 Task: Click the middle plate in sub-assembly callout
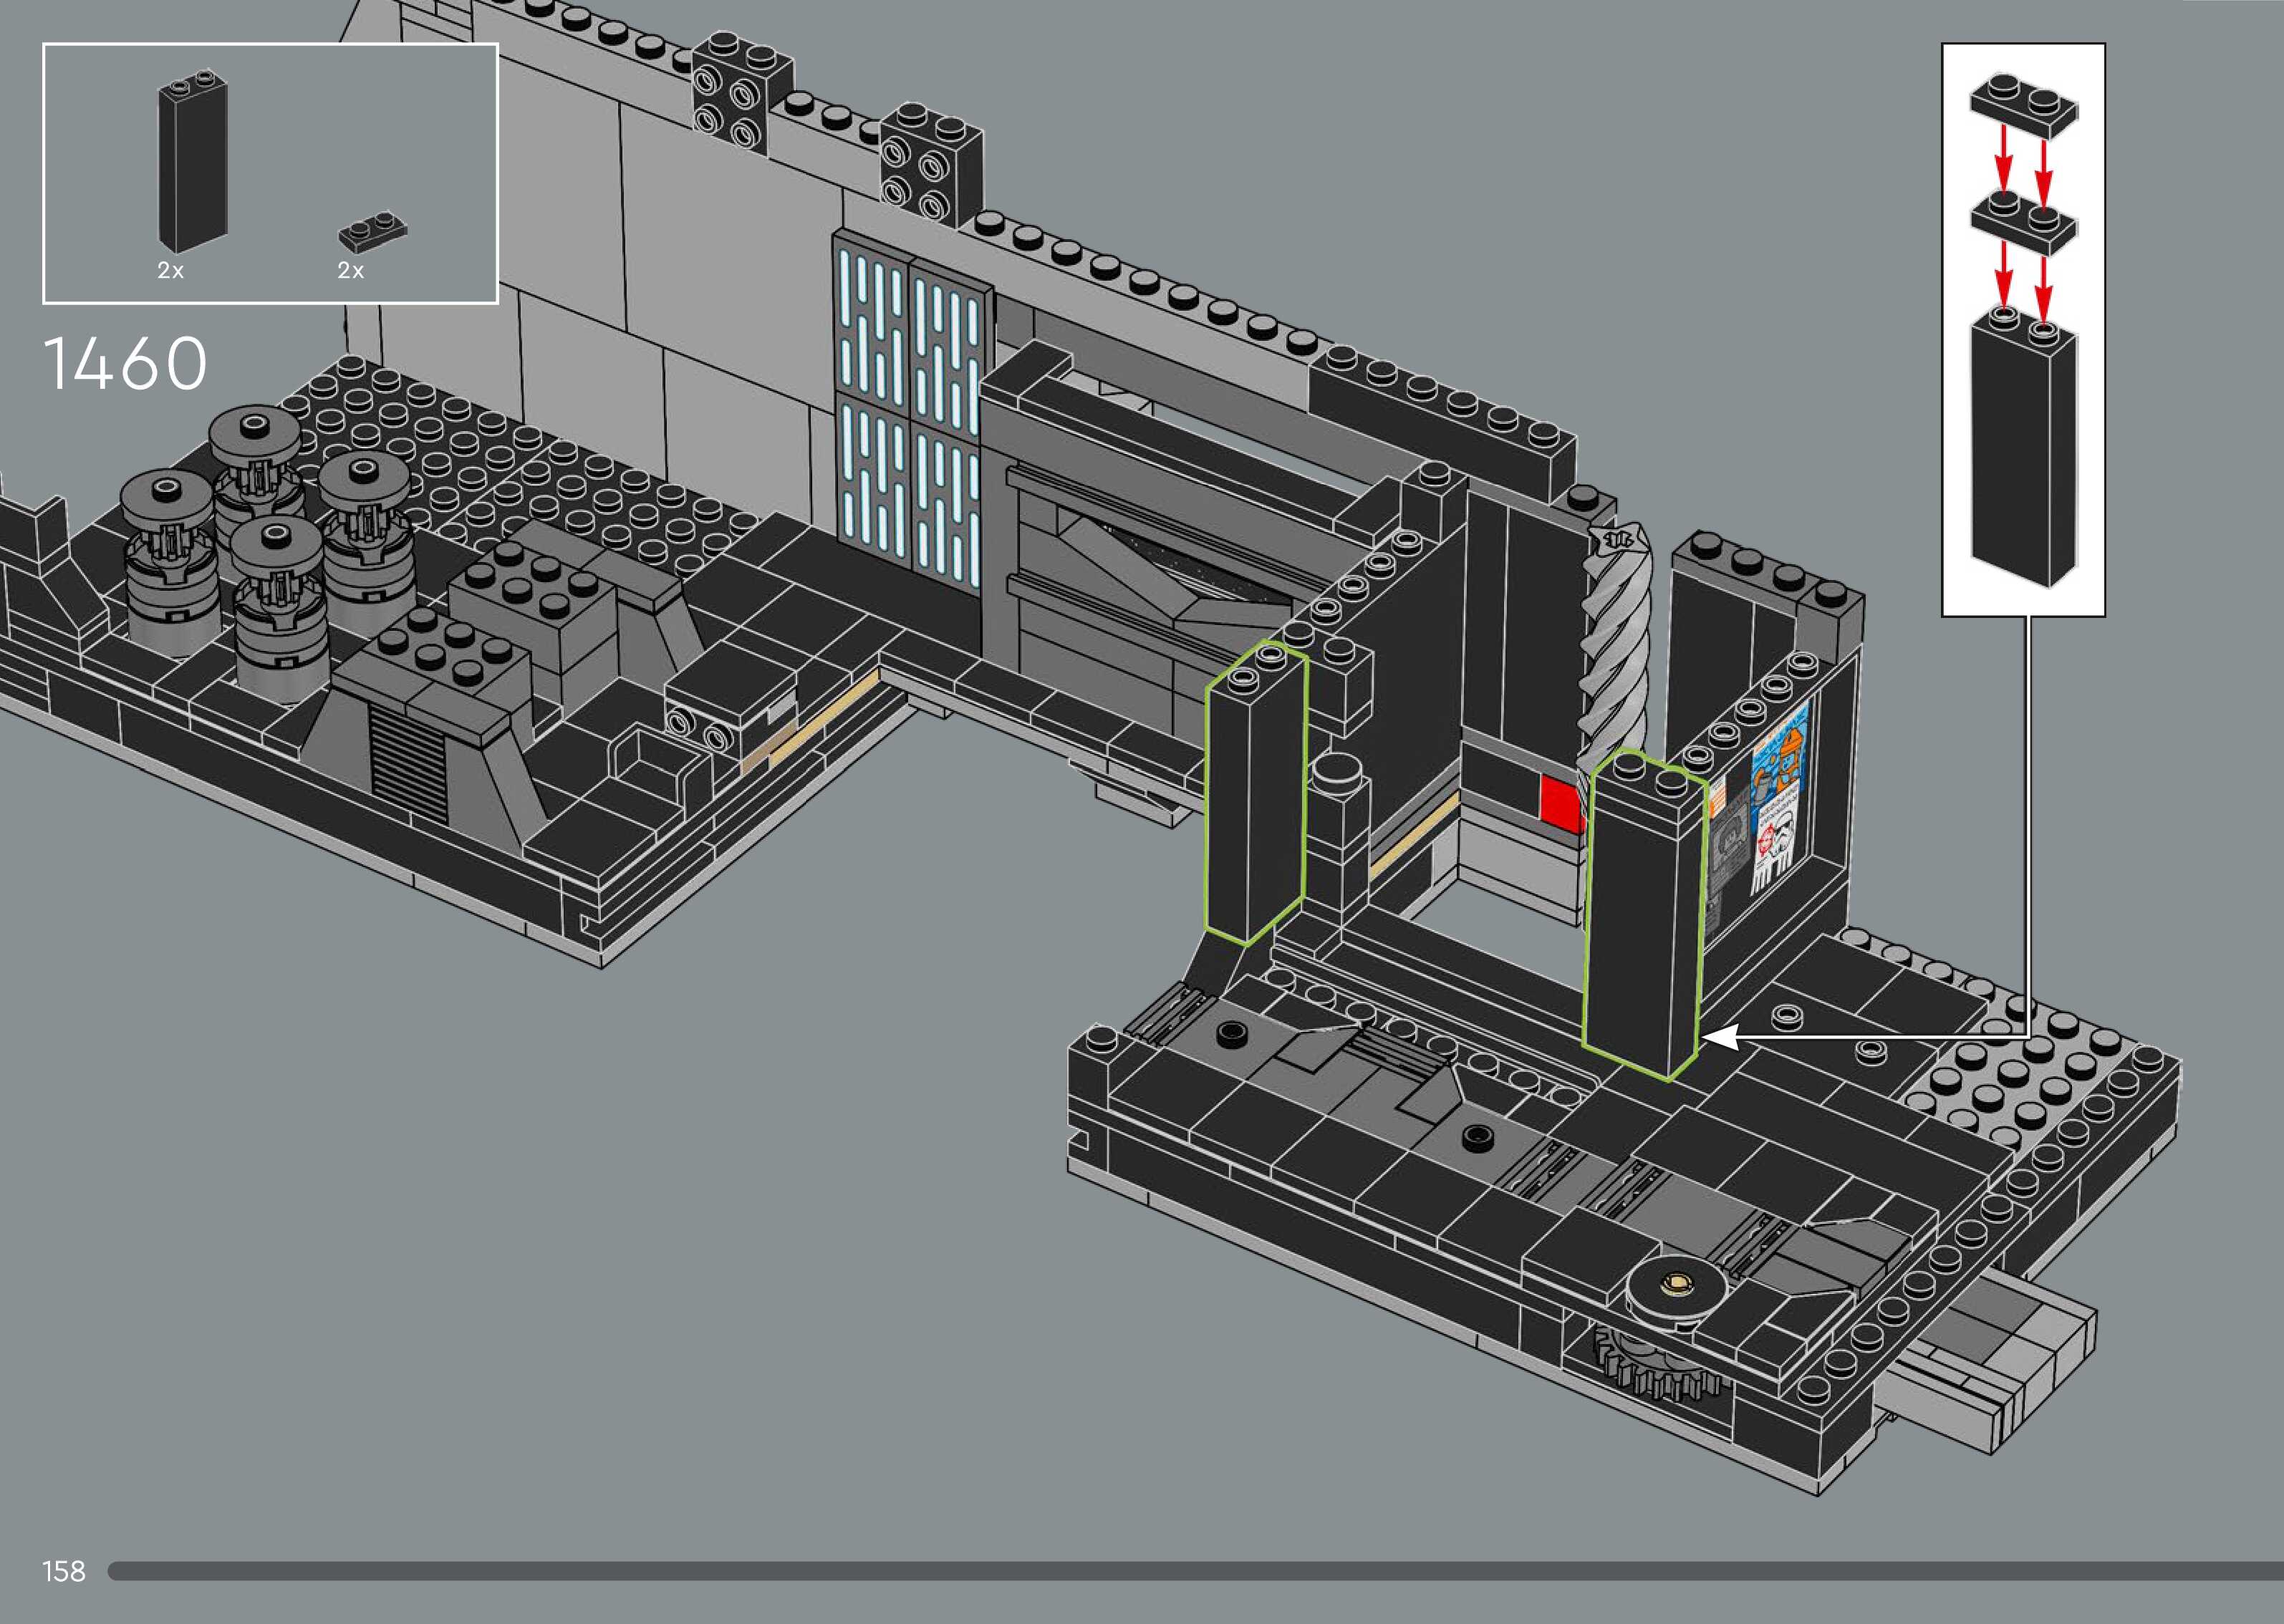coord(2023,227)
